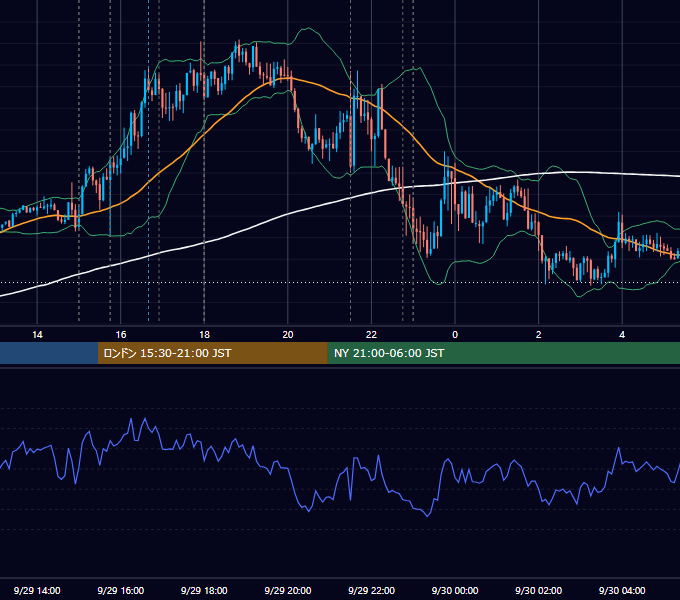Click the 9/30 04:00 date label
Viewport: 680px width, 600px height.
coord(622,590)
